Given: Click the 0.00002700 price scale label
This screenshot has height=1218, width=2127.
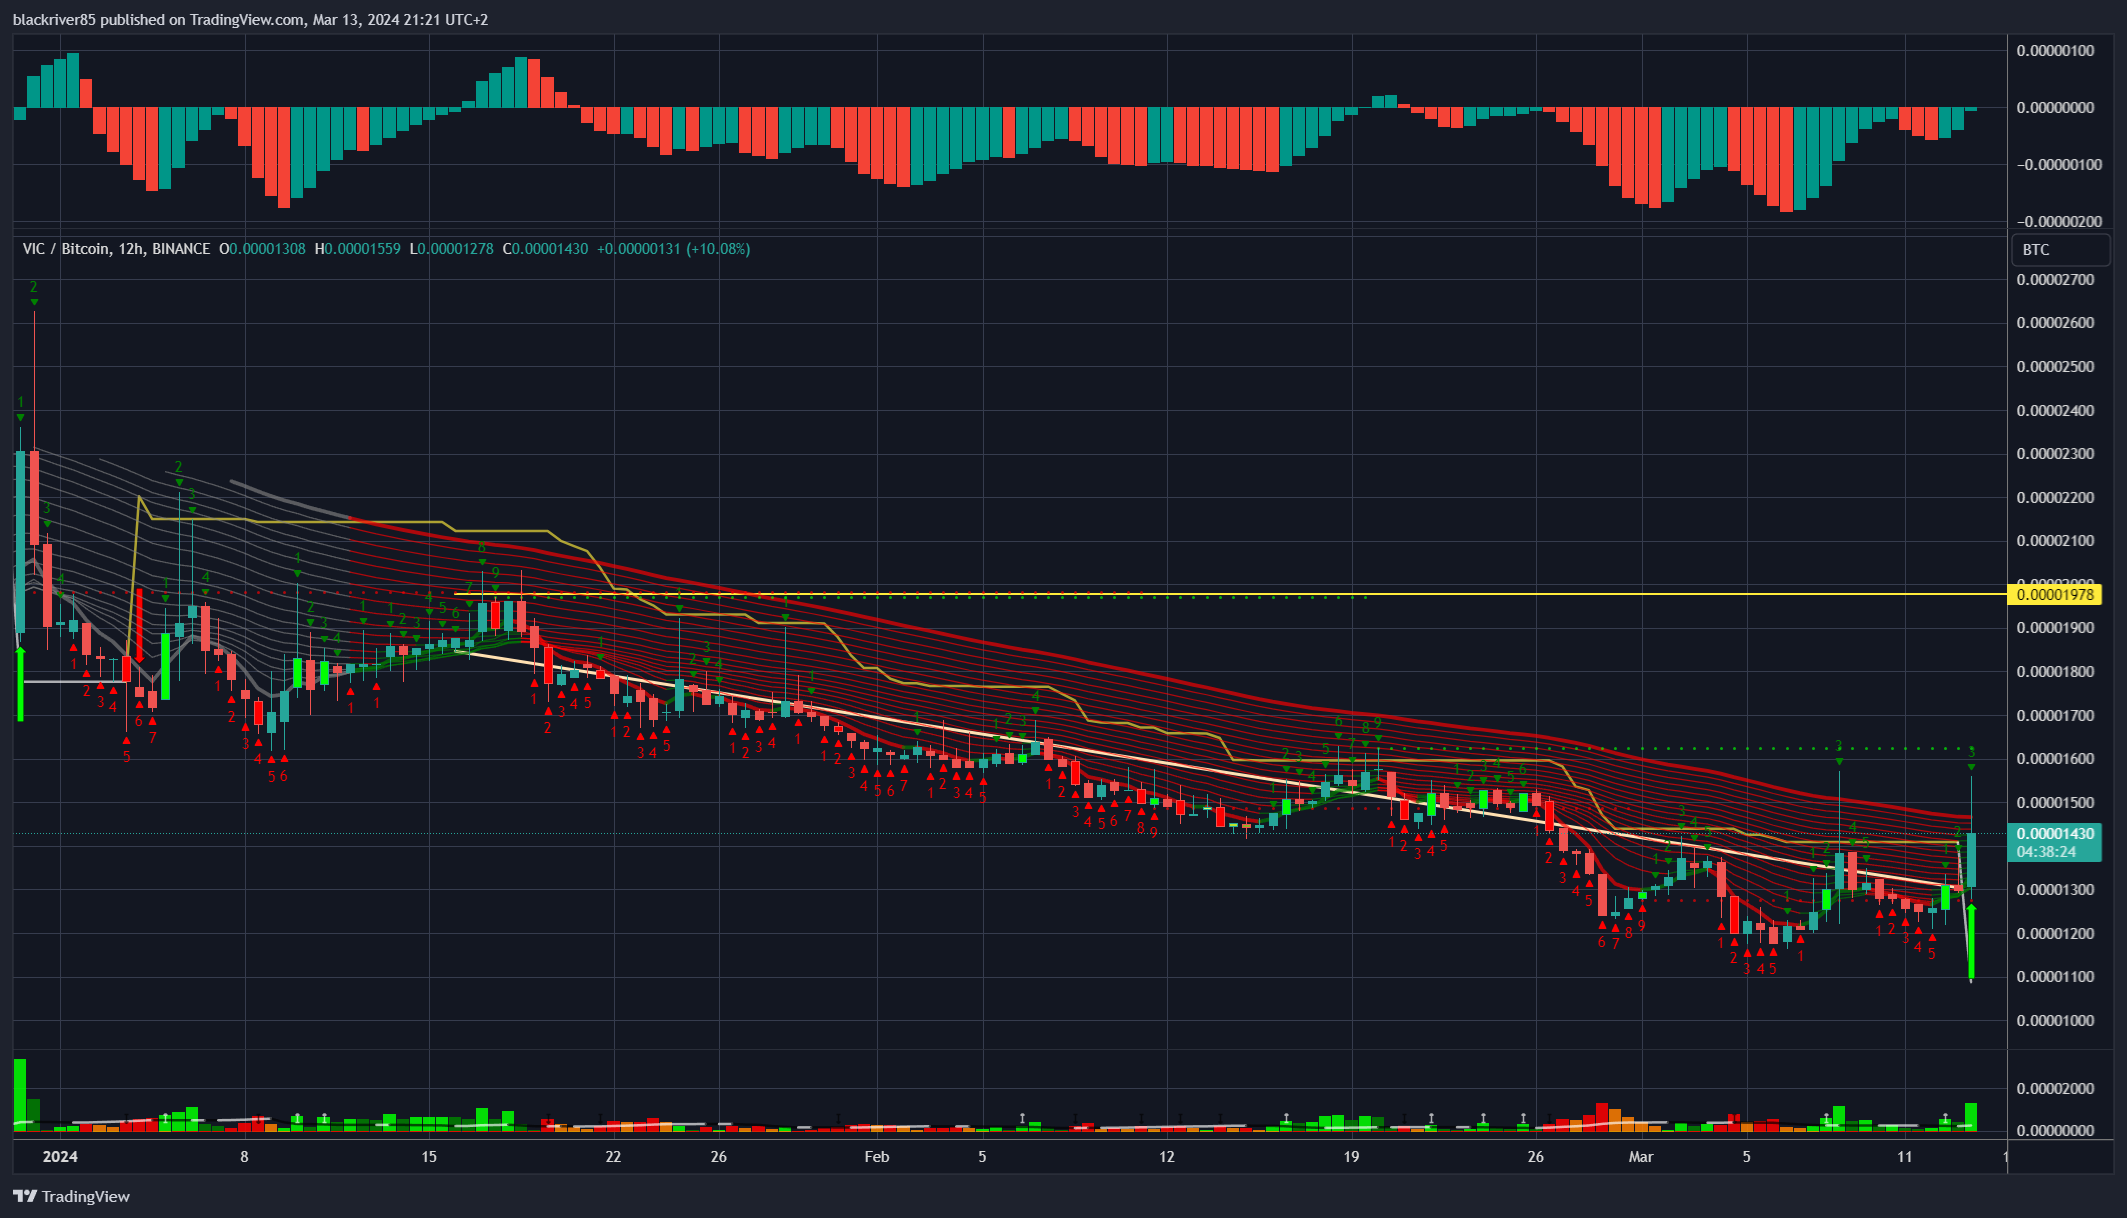Looking at the screenshot, I should [x=2054, y=280].
